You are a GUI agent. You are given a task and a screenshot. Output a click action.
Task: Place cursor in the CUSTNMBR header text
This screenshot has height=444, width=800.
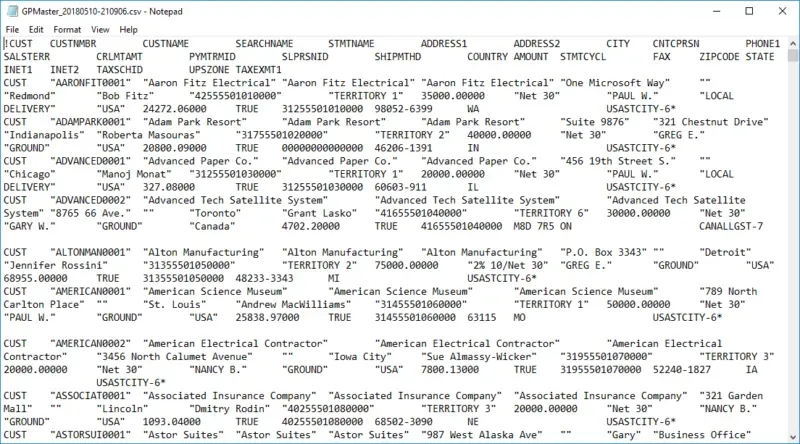(x=73, y=44)
